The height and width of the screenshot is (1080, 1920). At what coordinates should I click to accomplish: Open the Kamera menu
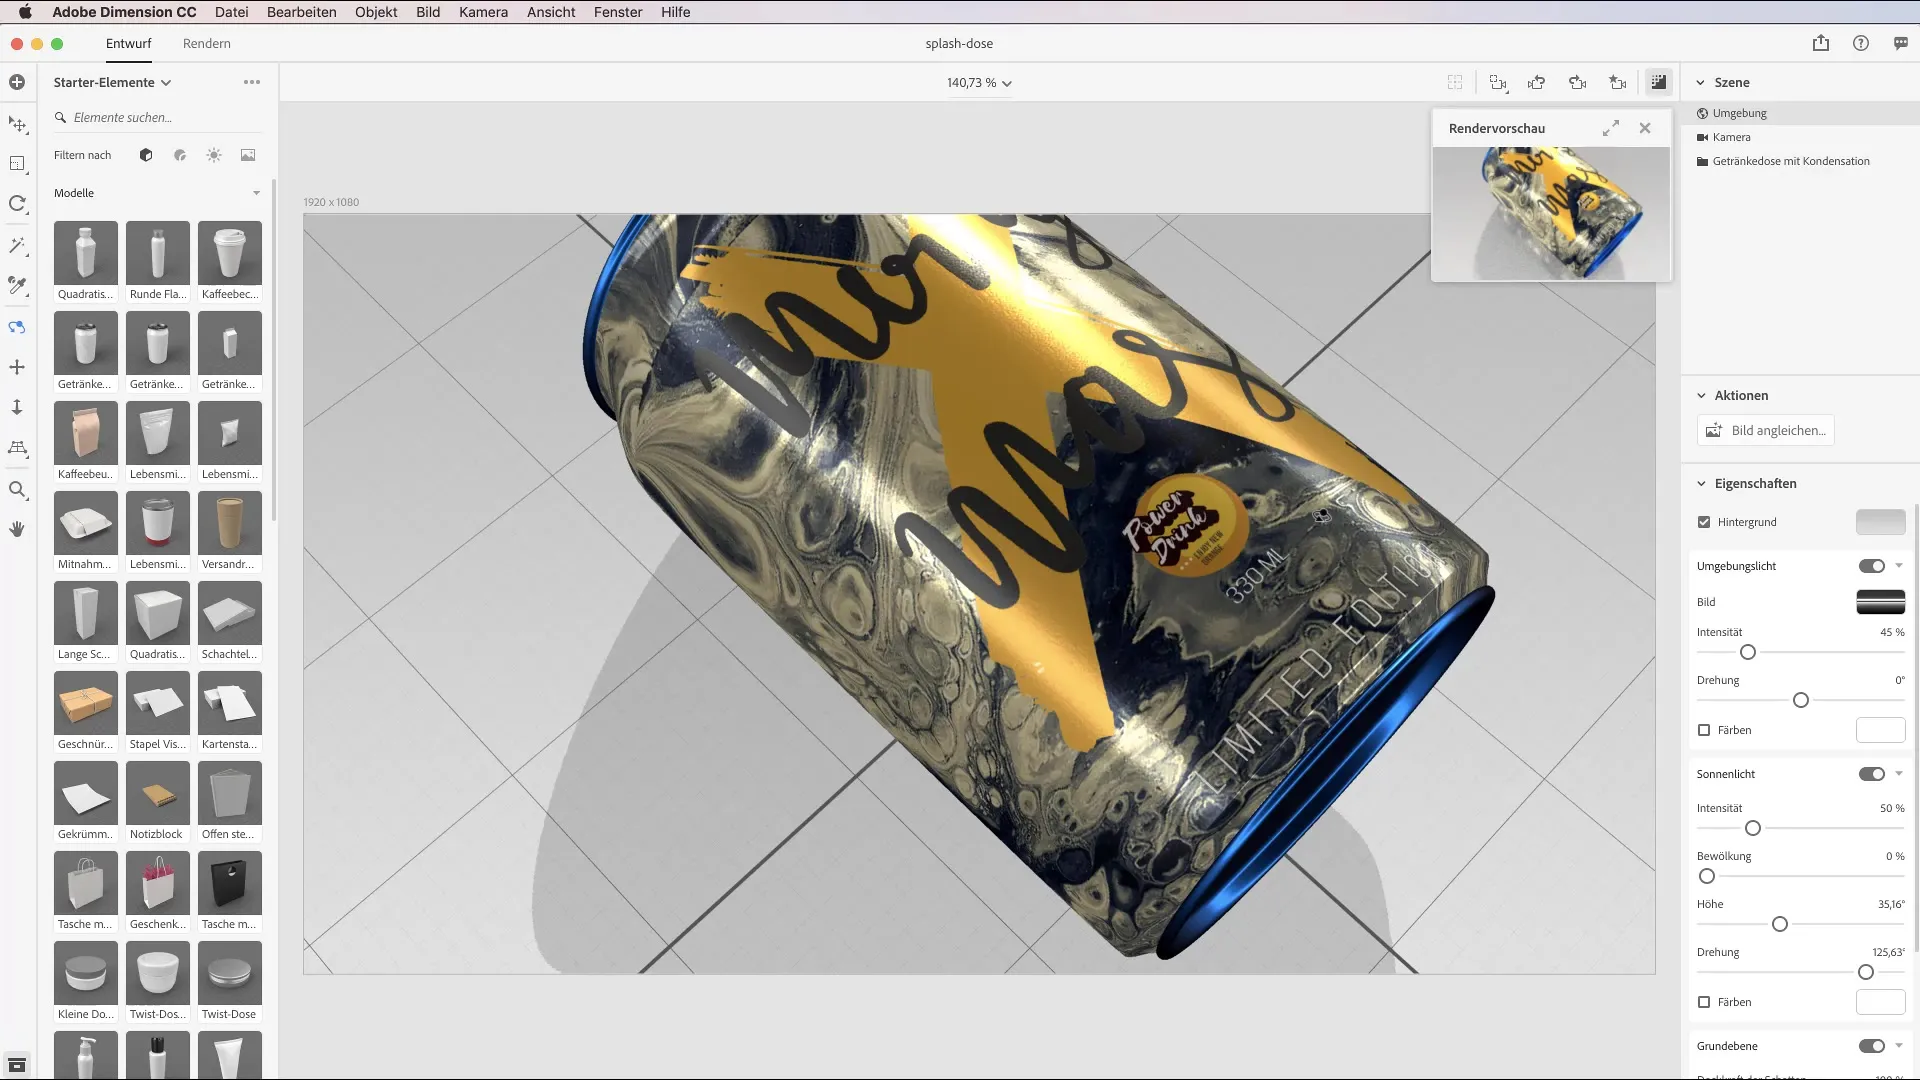(x=483, y=12)
